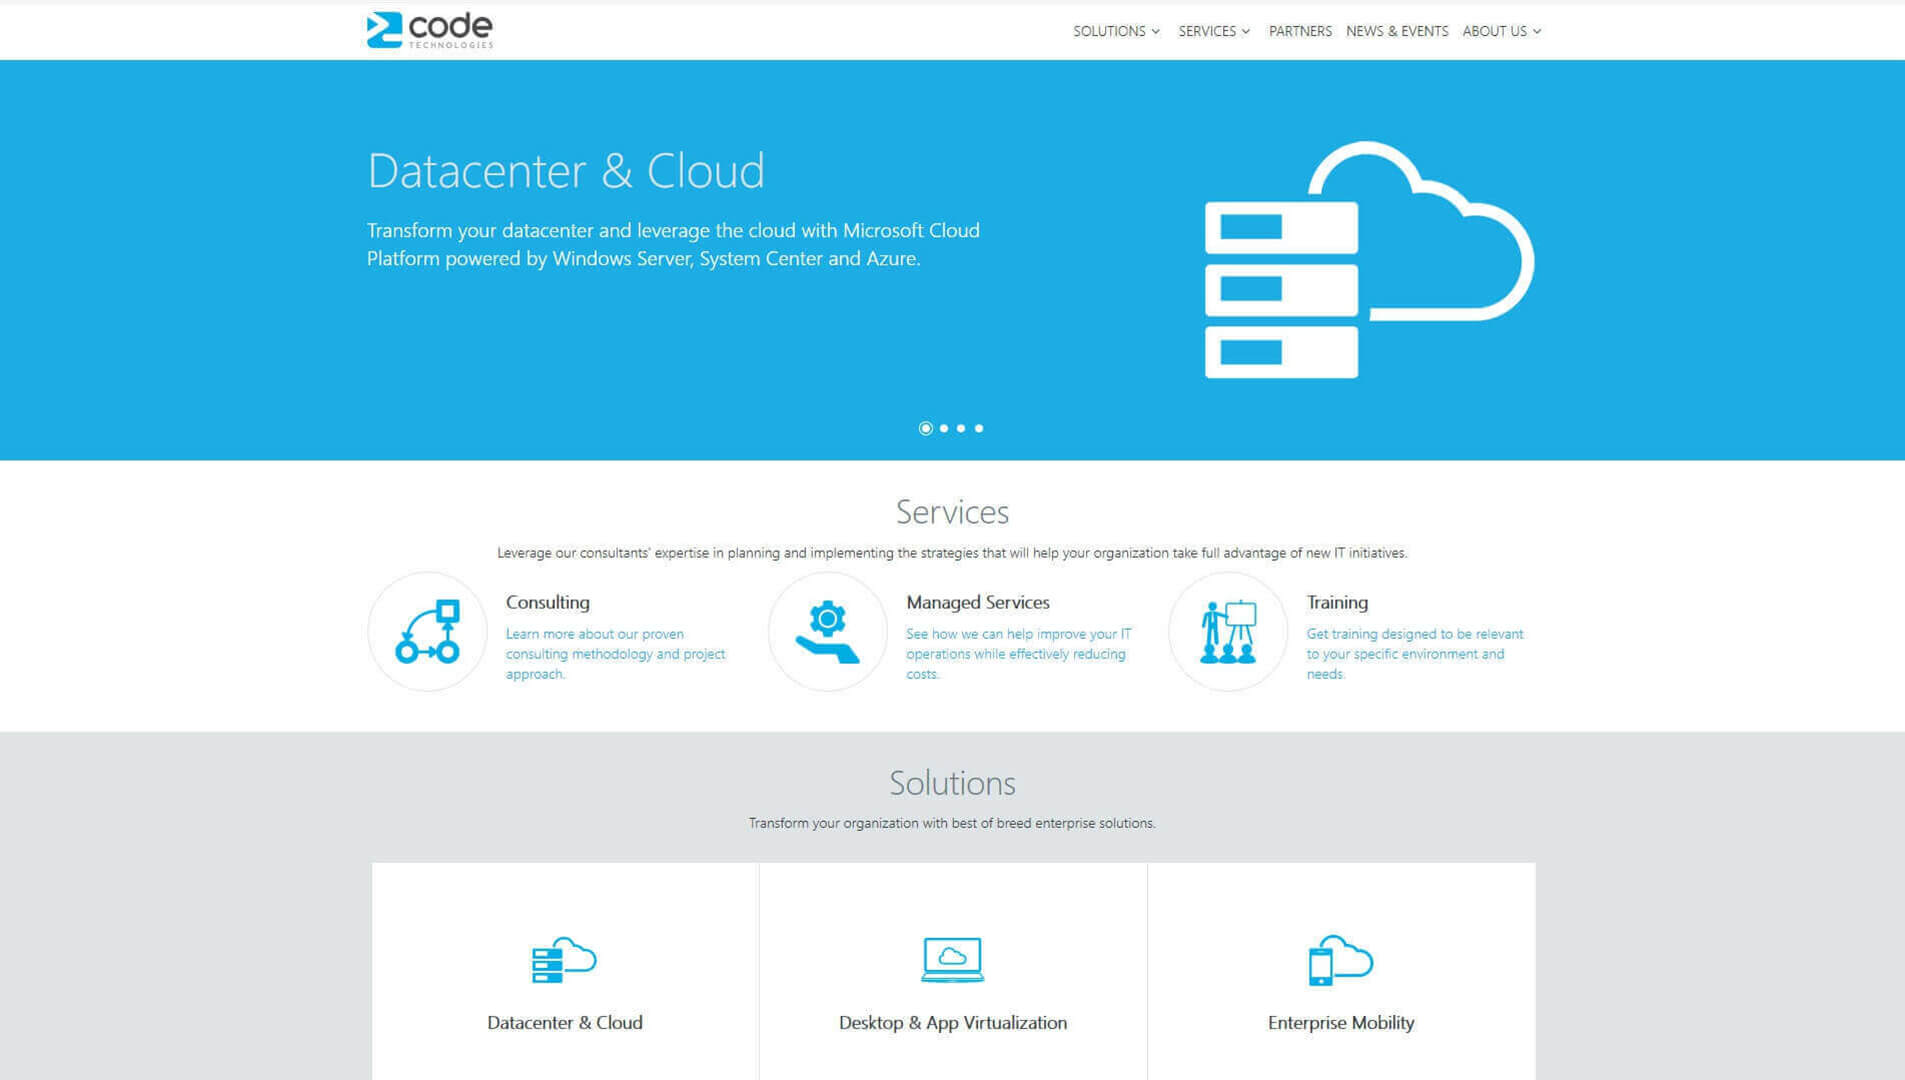Image resolution: width=1905 pixels, height=1080 pixels.
Task: Click 'Leverage our consultants' expertise' paragraph
Action: click(952, 553)
